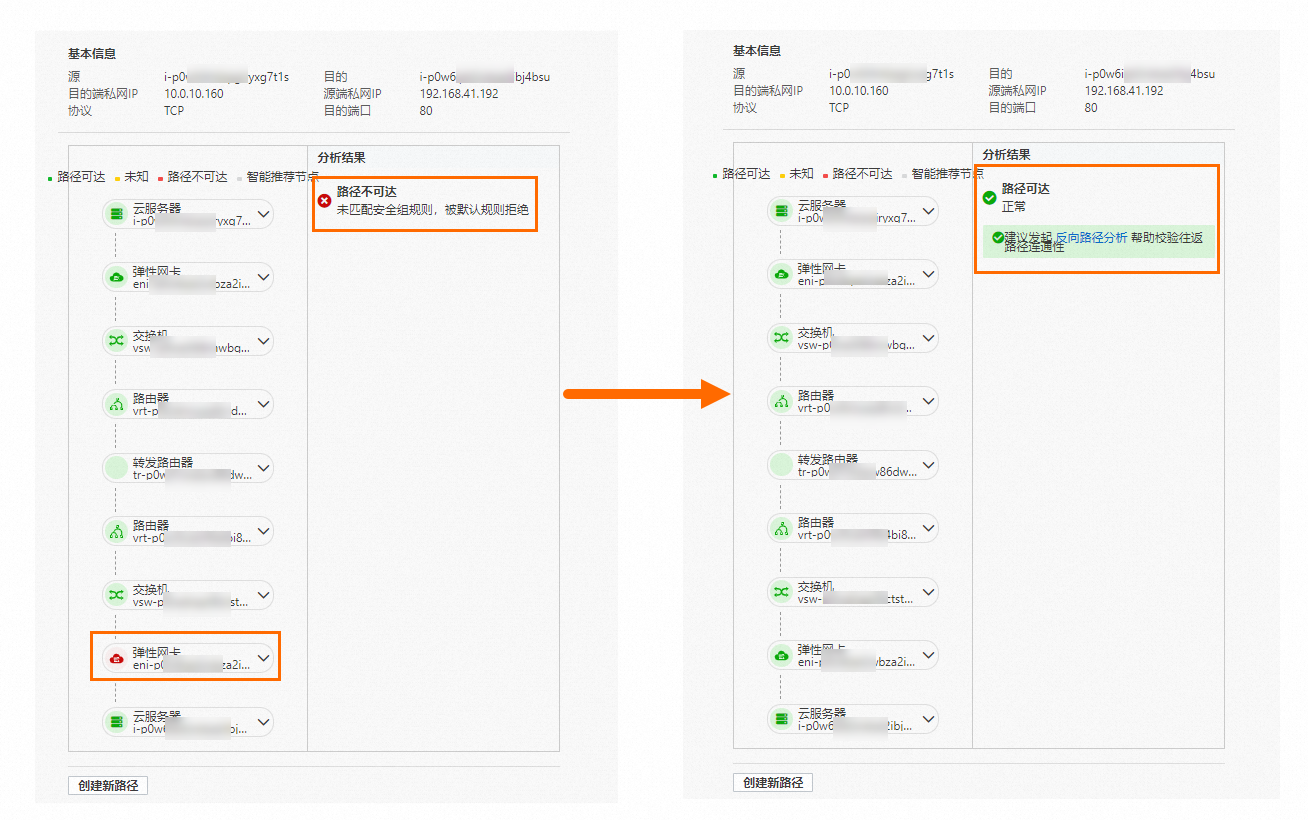Viewport: 1308px width, 820px height.
Task: Click 交换机 icon for vsw ending wbq, left panel
Action: pyautogui.click(x=116, y=341)
